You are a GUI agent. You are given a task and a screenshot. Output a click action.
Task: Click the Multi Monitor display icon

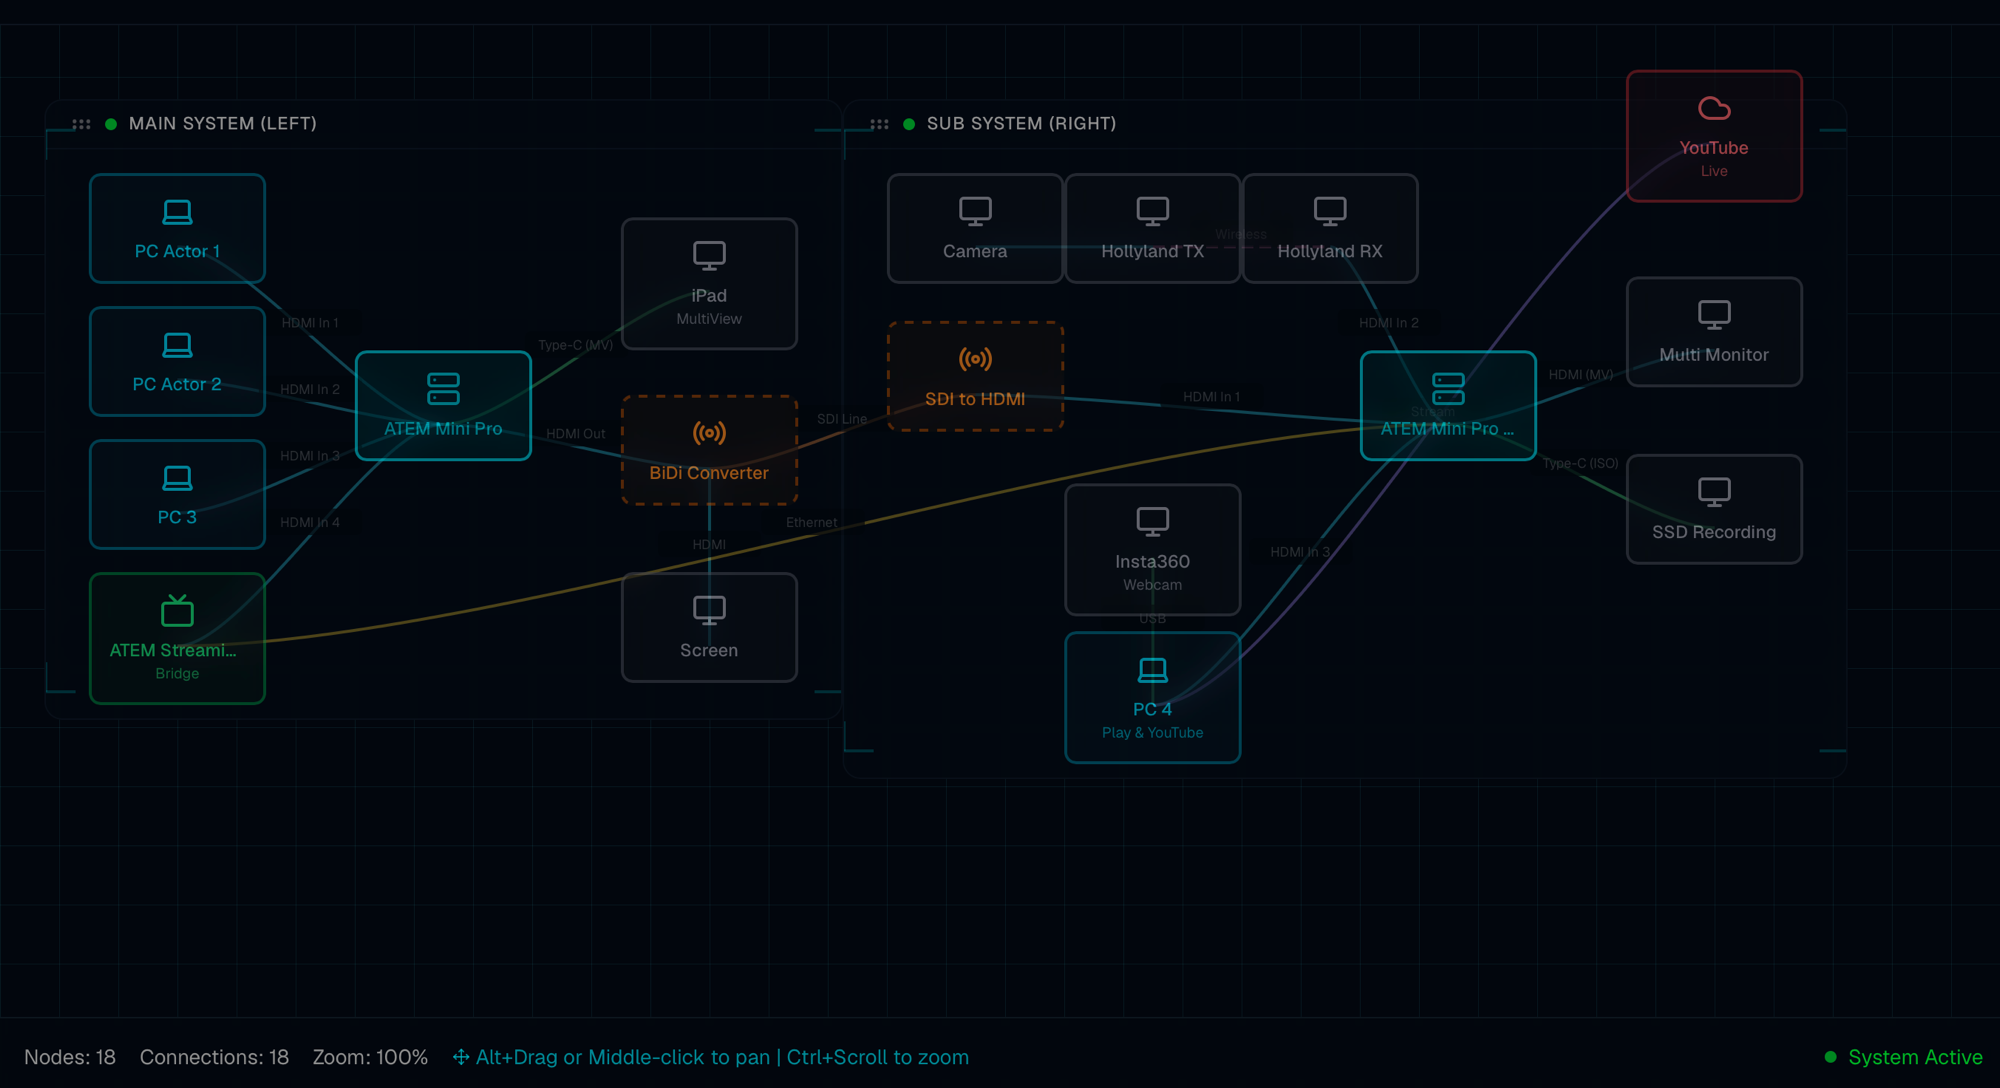(x=1714, y=315)
